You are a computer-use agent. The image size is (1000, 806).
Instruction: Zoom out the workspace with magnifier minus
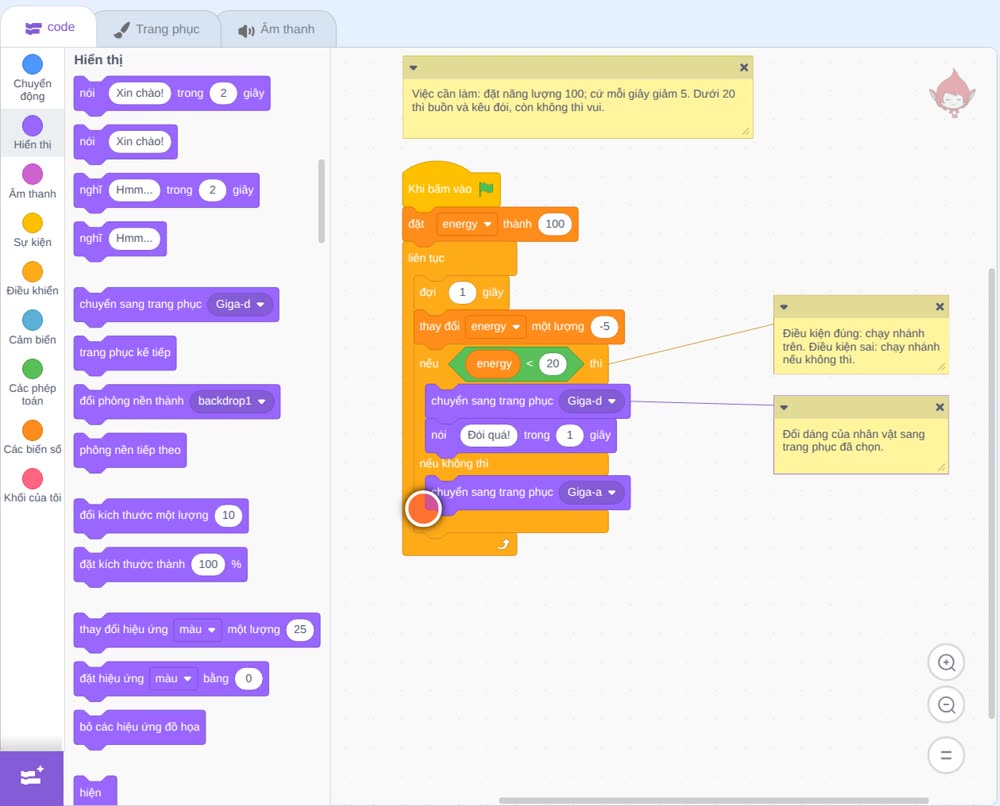point(946,705)
